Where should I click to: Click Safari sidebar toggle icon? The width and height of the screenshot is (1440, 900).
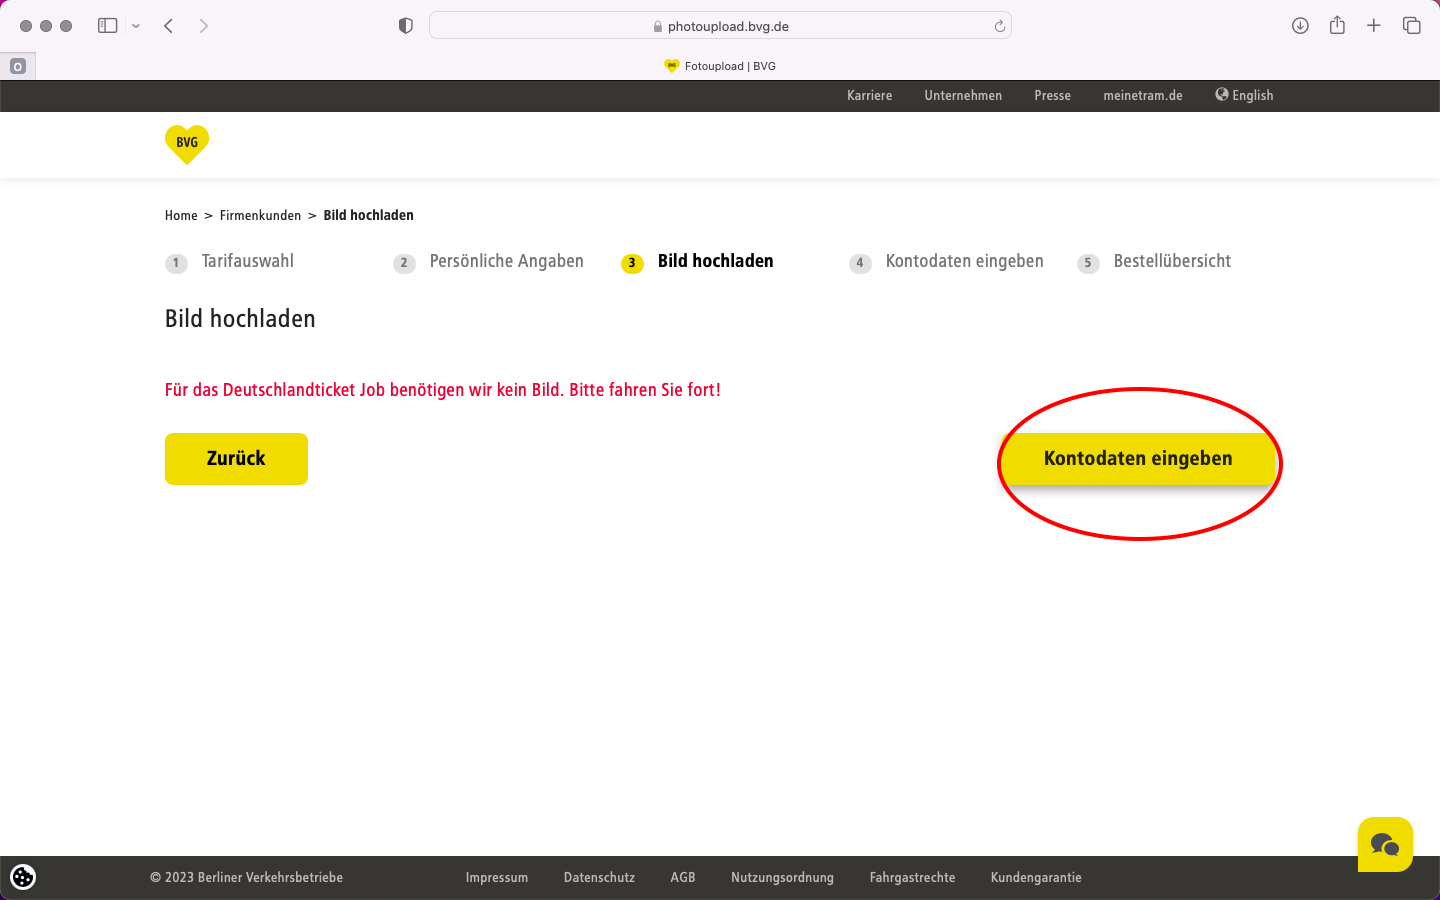(x=108, y=26)
